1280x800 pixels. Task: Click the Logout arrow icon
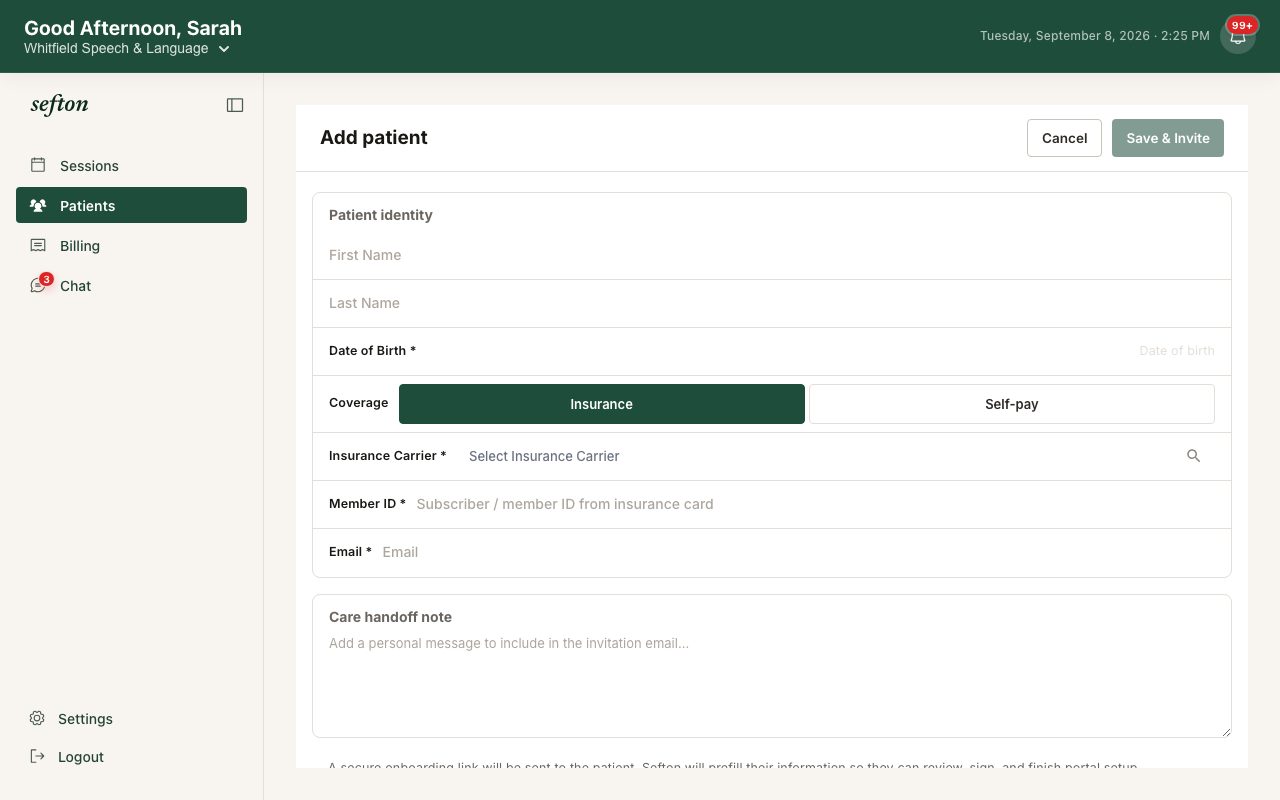click(37, 756)
